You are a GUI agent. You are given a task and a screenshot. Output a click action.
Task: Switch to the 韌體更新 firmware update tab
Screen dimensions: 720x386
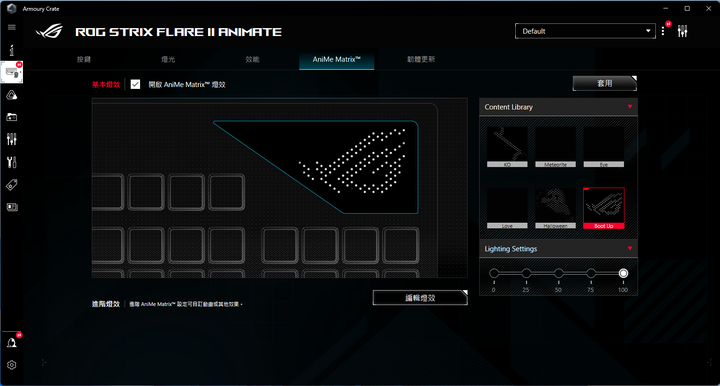[x=421, y=59]
